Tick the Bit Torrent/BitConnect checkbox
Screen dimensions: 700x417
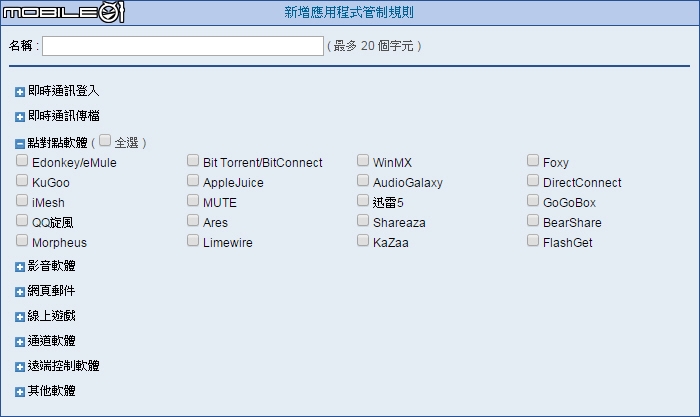[x=193, y=160]
